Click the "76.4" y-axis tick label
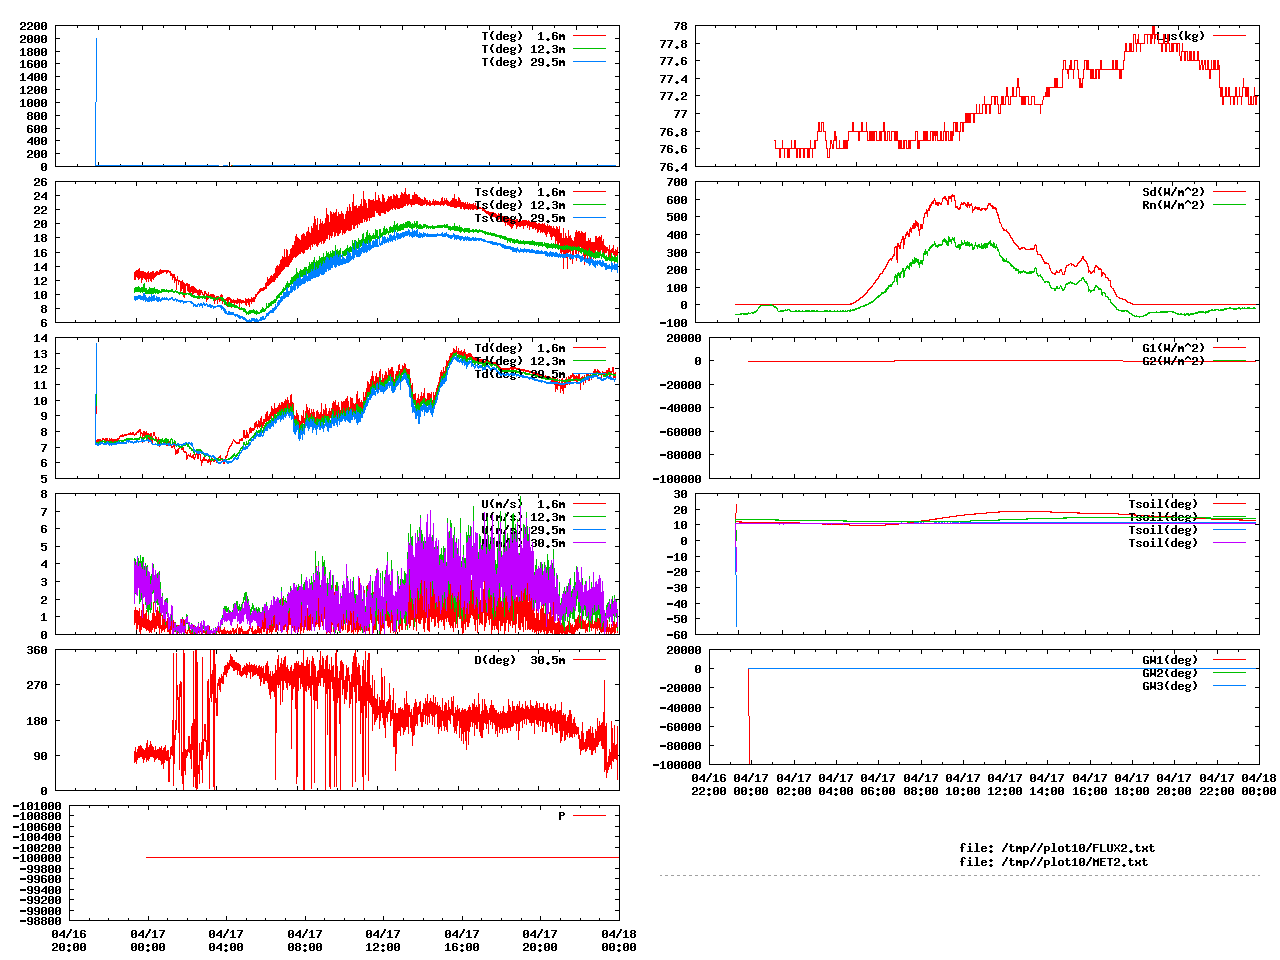Viewport: 1280px width, 960px height. pyautogui.click(x=673, y=167)
